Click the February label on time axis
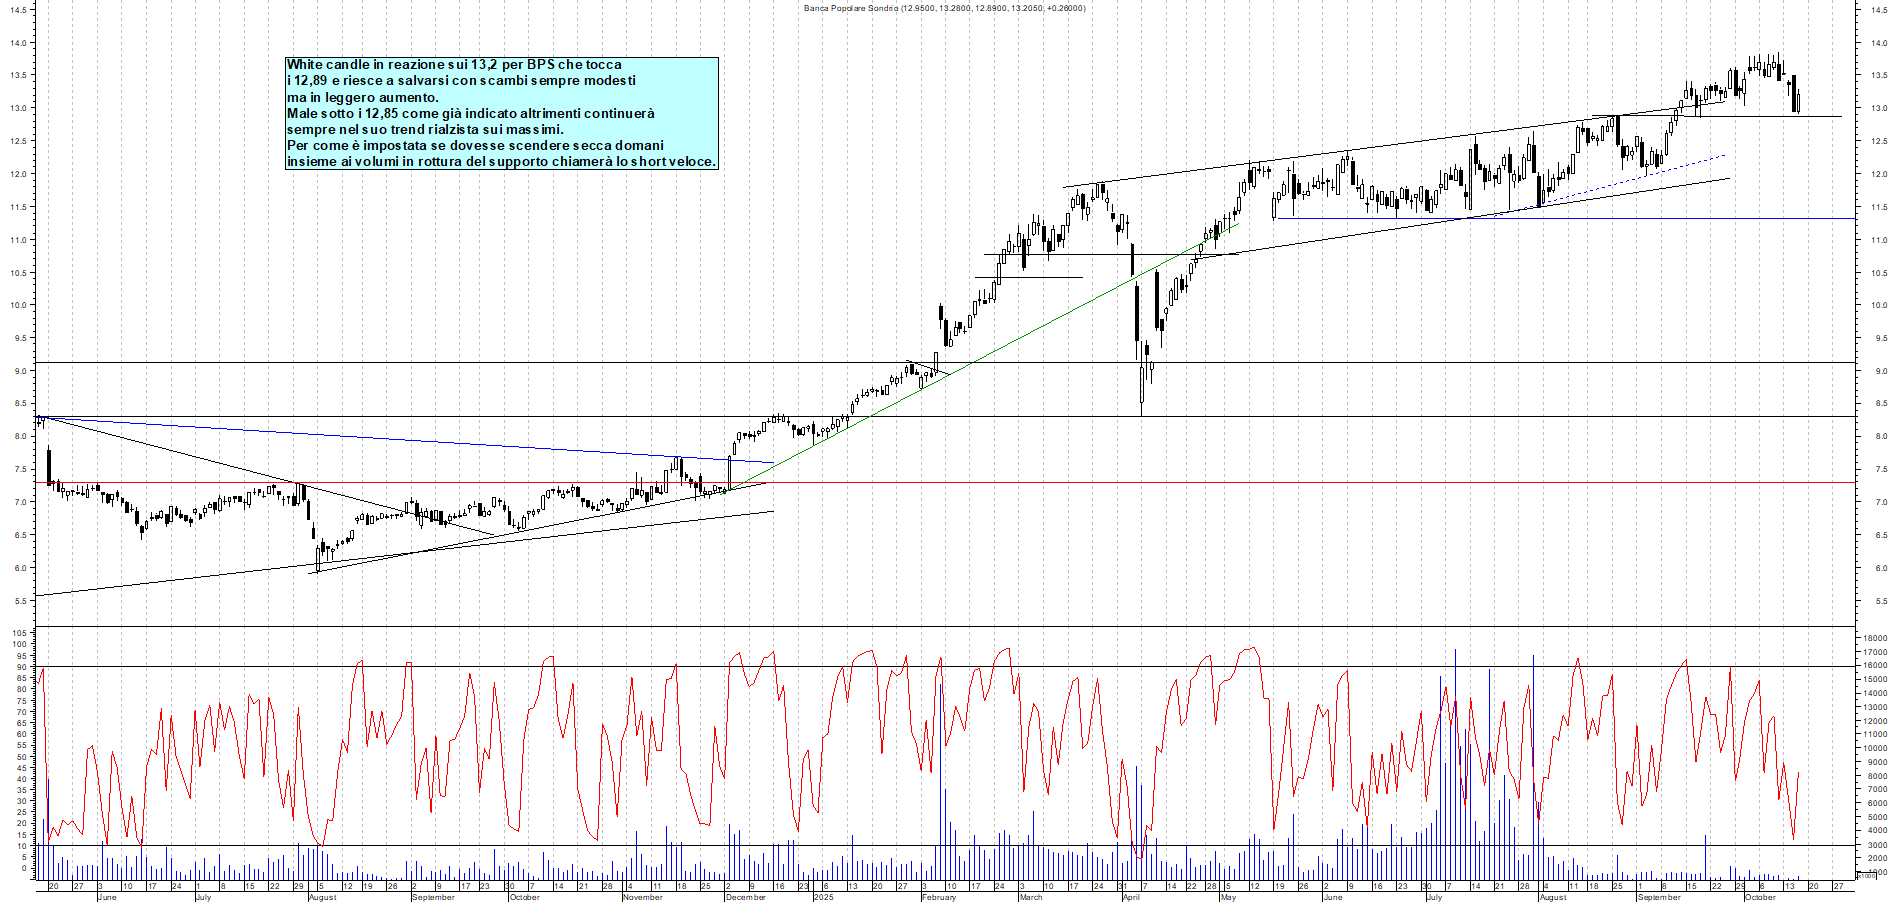 pyautogui.click(x=939, y=897)
